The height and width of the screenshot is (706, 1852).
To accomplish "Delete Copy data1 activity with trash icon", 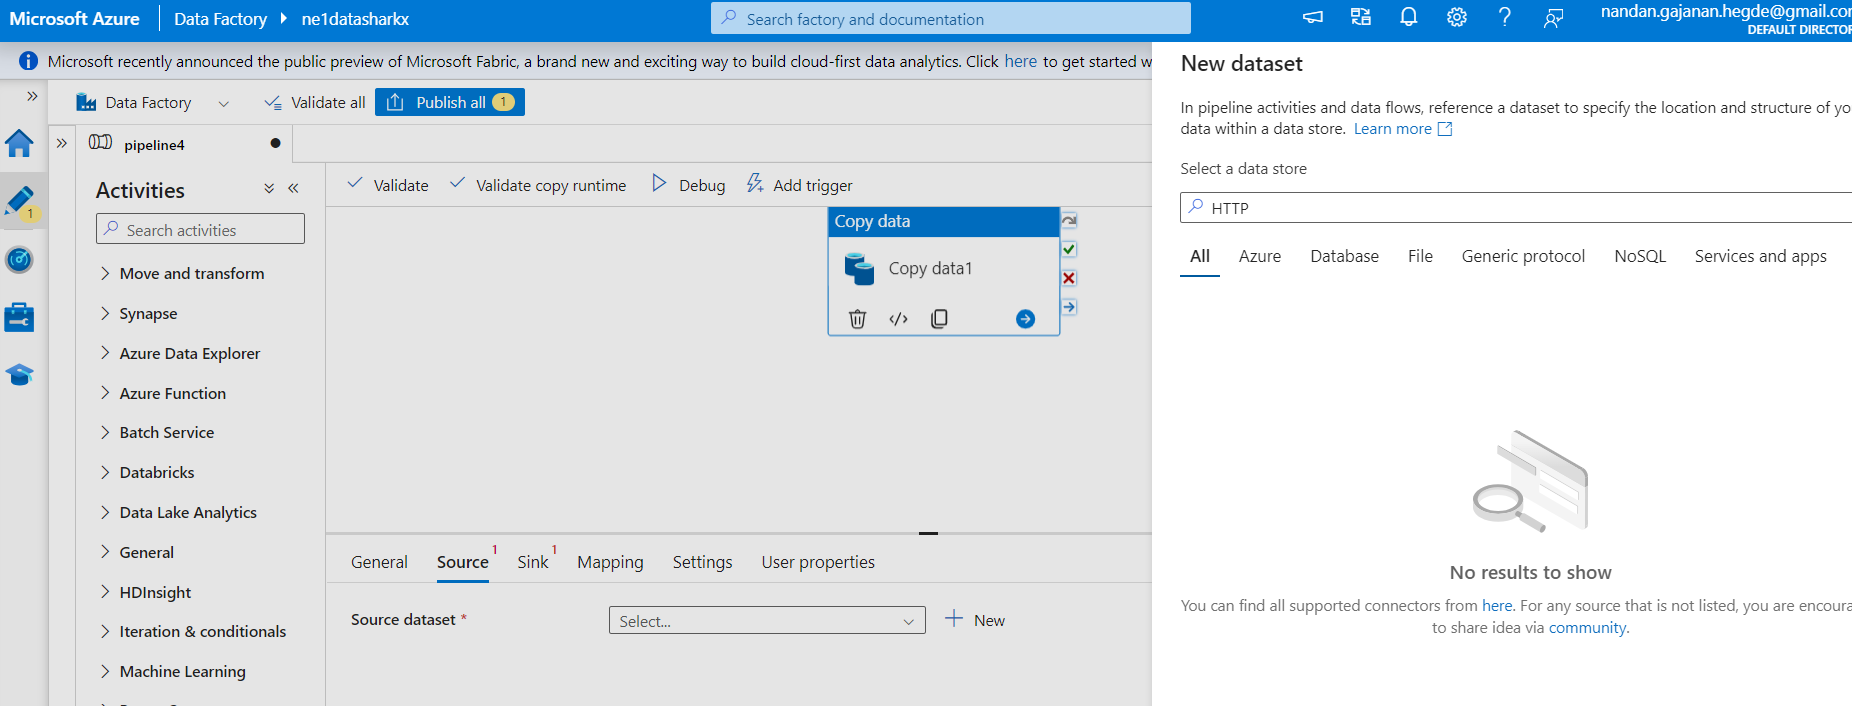I will click(x=857, y=319).
